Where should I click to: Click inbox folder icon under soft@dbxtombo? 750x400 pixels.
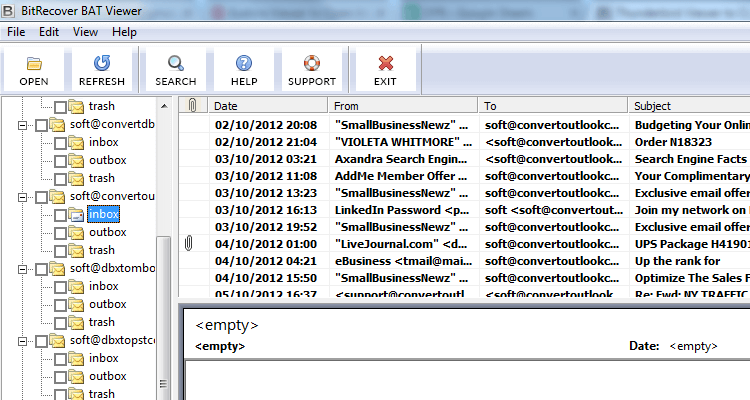(76, 287)
